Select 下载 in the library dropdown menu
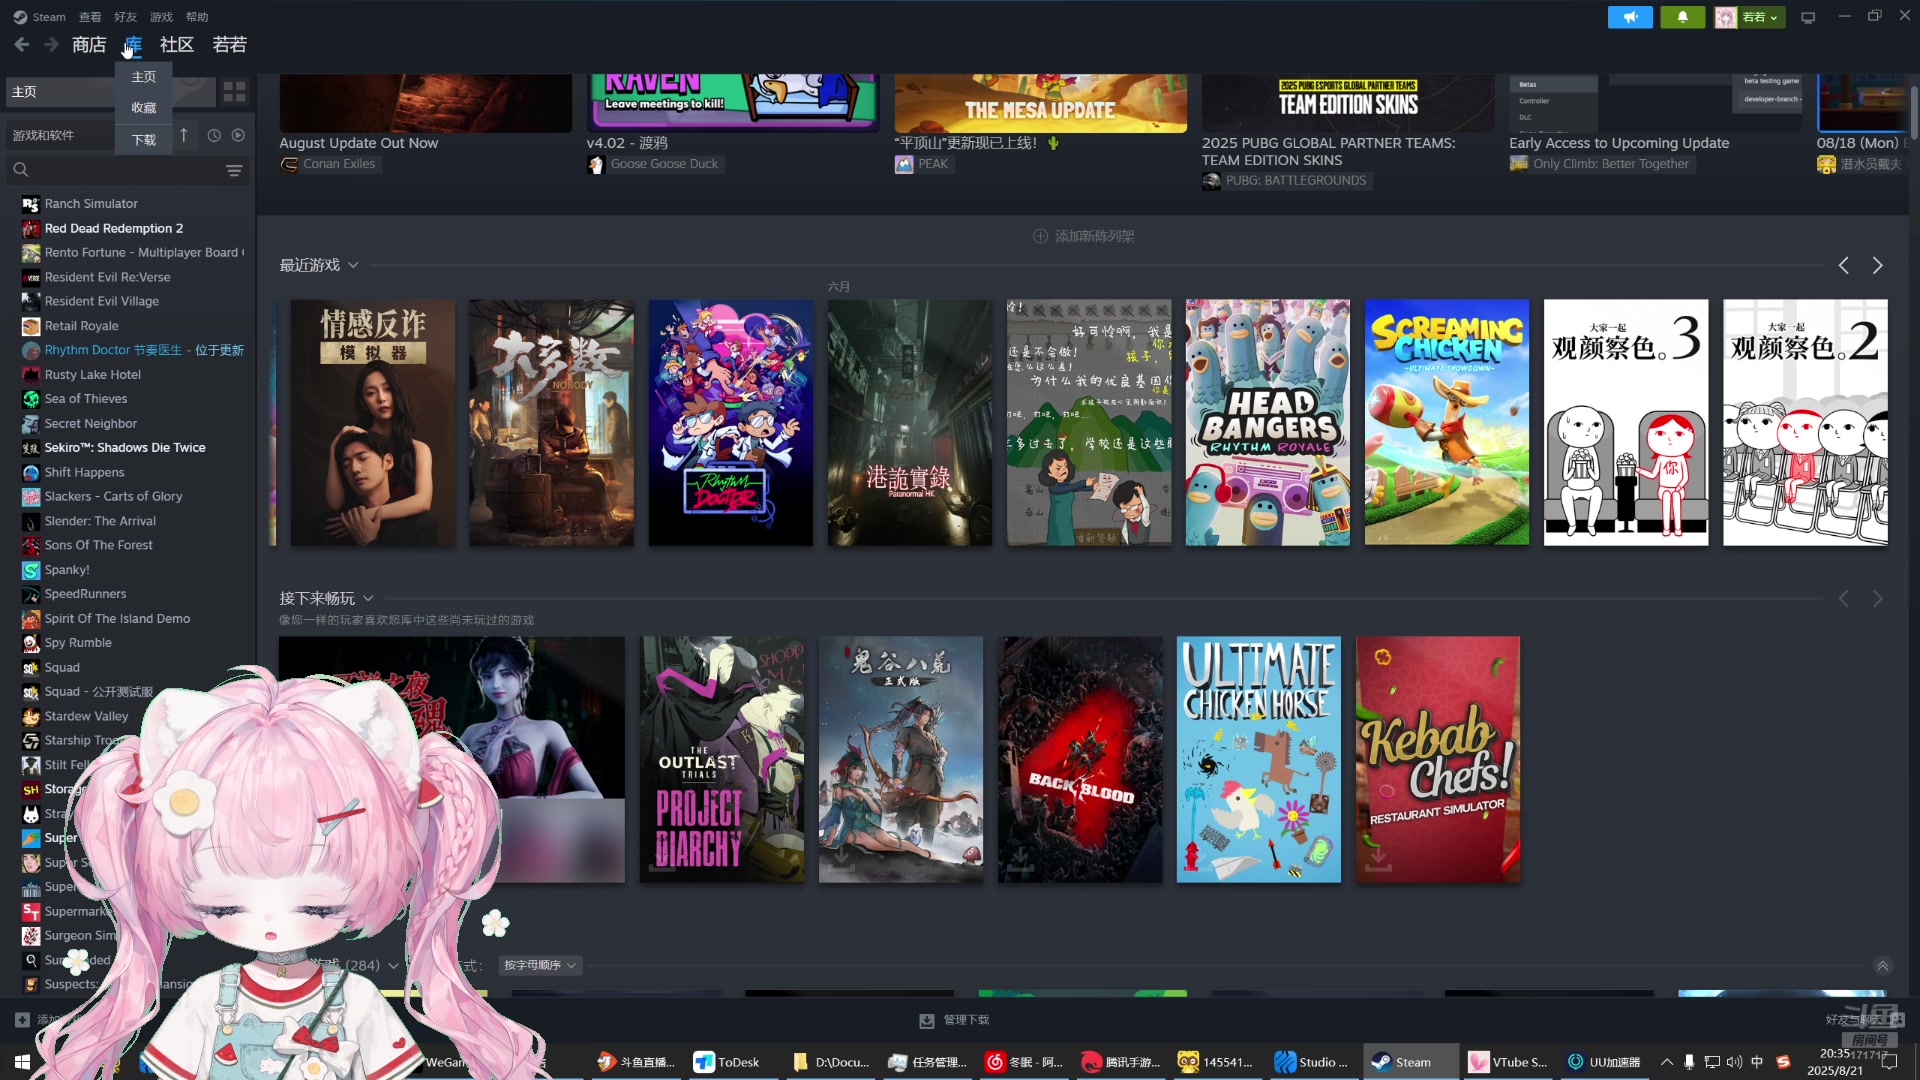Screen dimensions: 1920x1080 144,140
